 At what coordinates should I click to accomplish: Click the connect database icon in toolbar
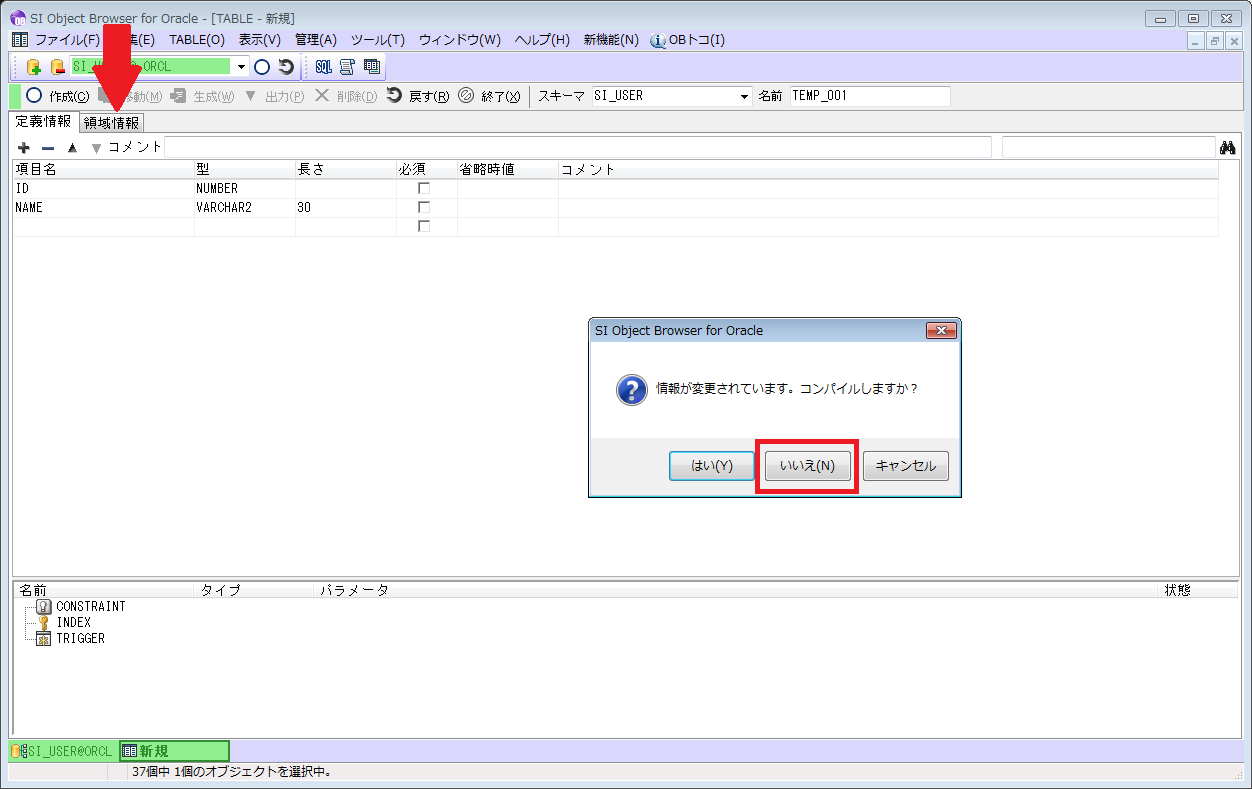click(x=33, y=67)
